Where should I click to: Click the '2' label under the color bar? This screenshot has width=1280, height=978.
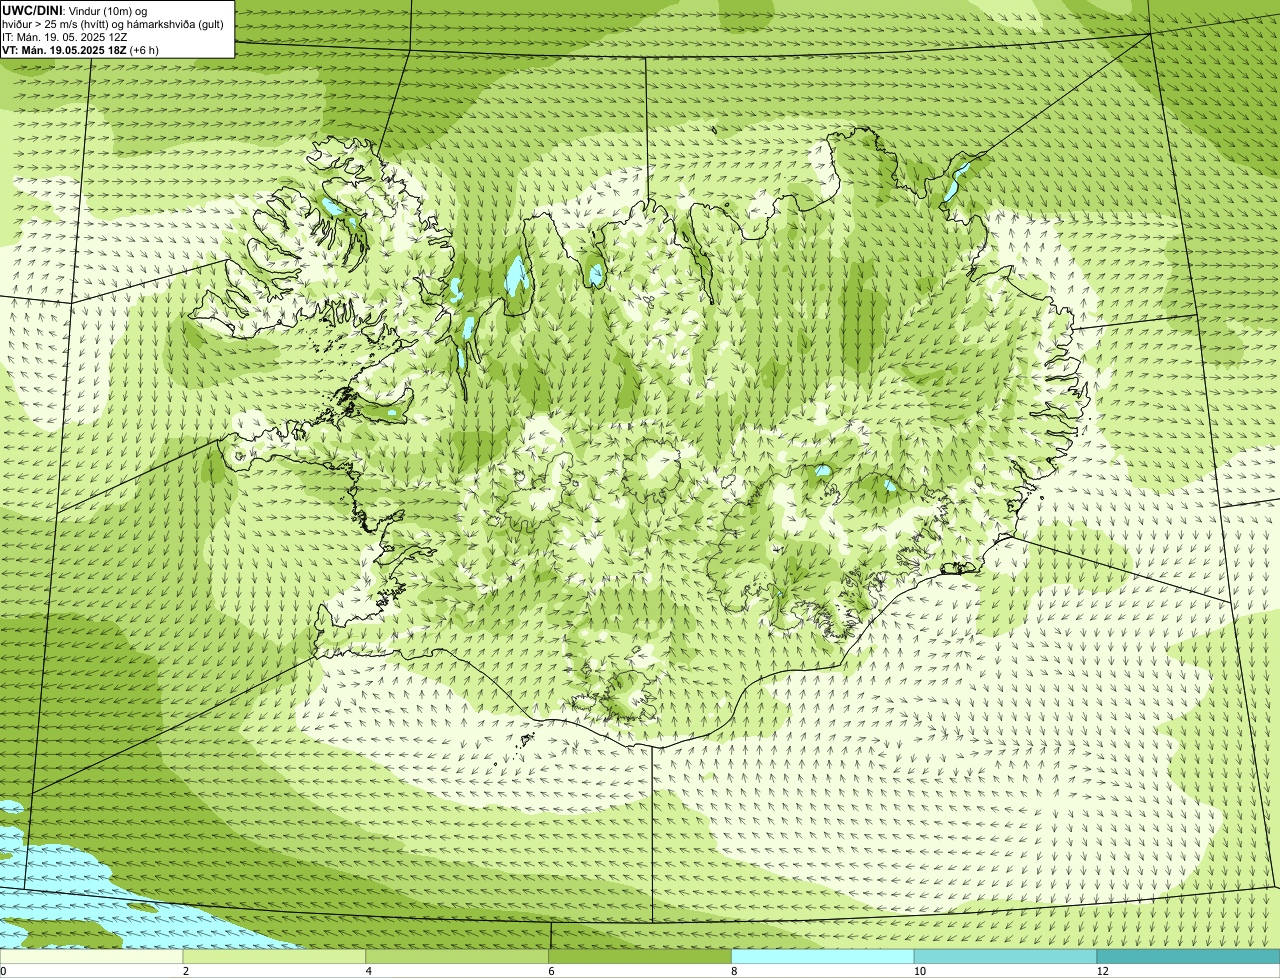click(x=185, y=971)
